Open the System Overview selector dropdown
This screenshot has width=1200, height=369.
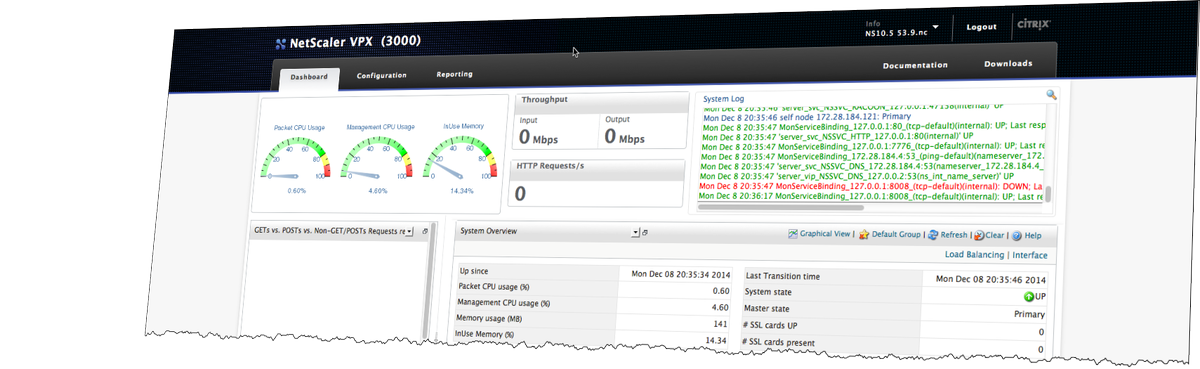(635, 232)
